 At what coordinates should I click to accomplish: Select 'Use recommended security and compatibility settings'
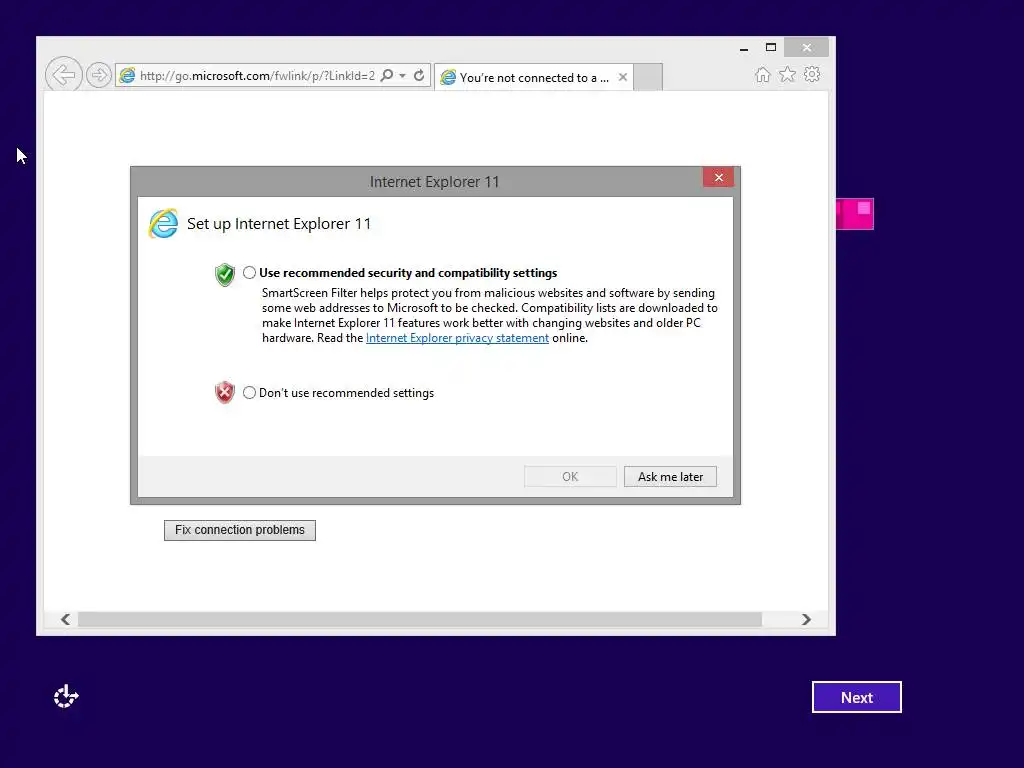tap(249, 273)
